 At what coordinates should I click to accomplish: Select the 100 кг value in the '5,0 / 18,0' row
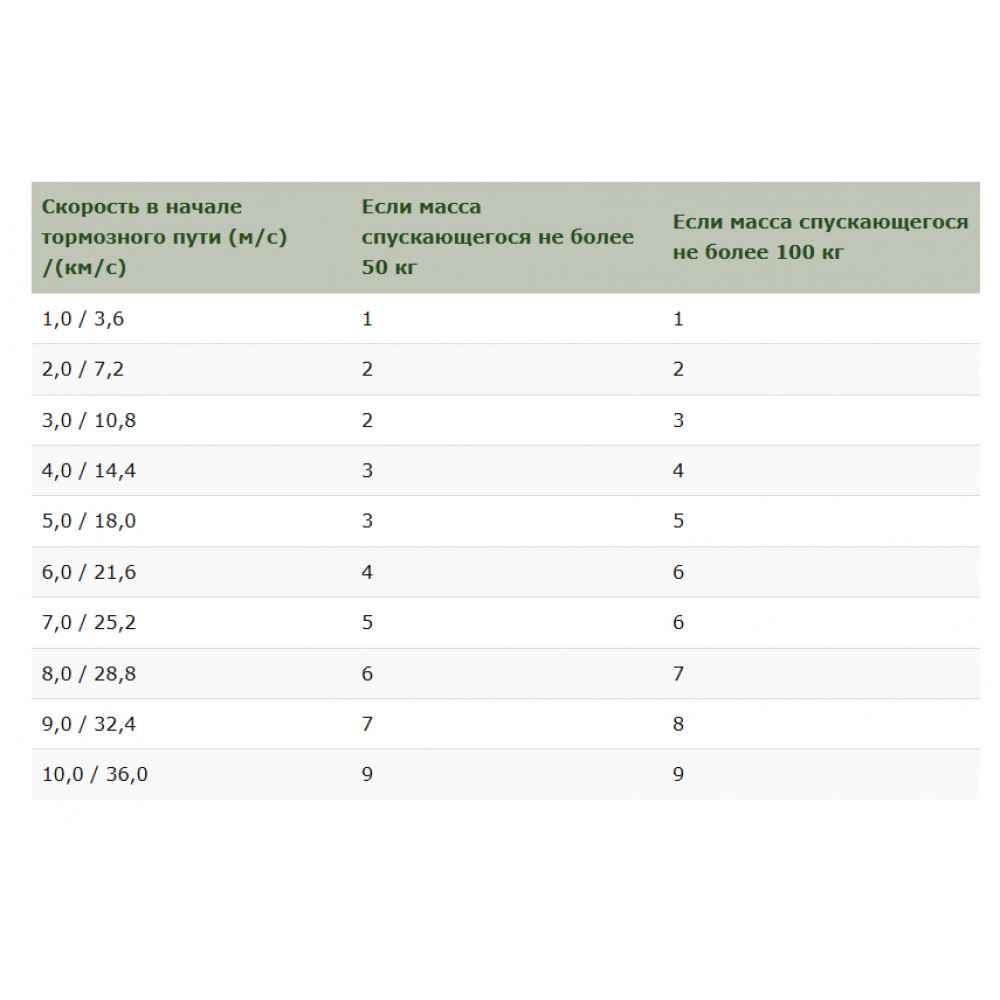[x=678, y=521]
